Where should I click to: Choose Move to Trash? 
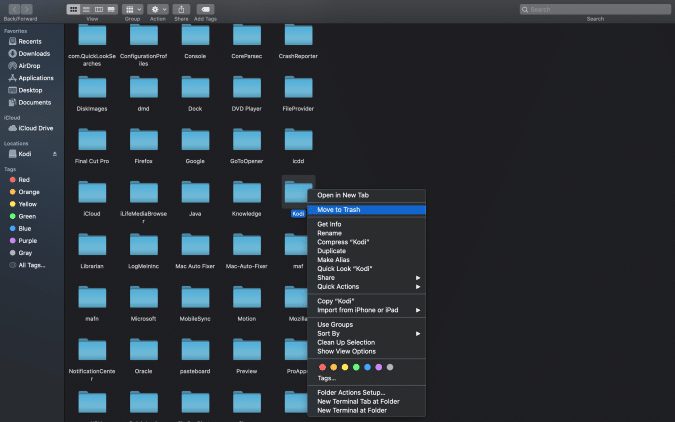pos(366,210)
